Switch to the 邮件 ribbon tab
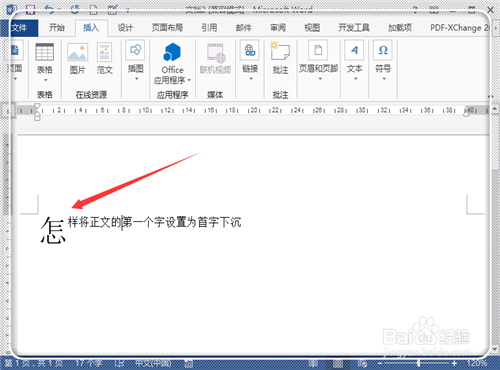 click(244, 28)
